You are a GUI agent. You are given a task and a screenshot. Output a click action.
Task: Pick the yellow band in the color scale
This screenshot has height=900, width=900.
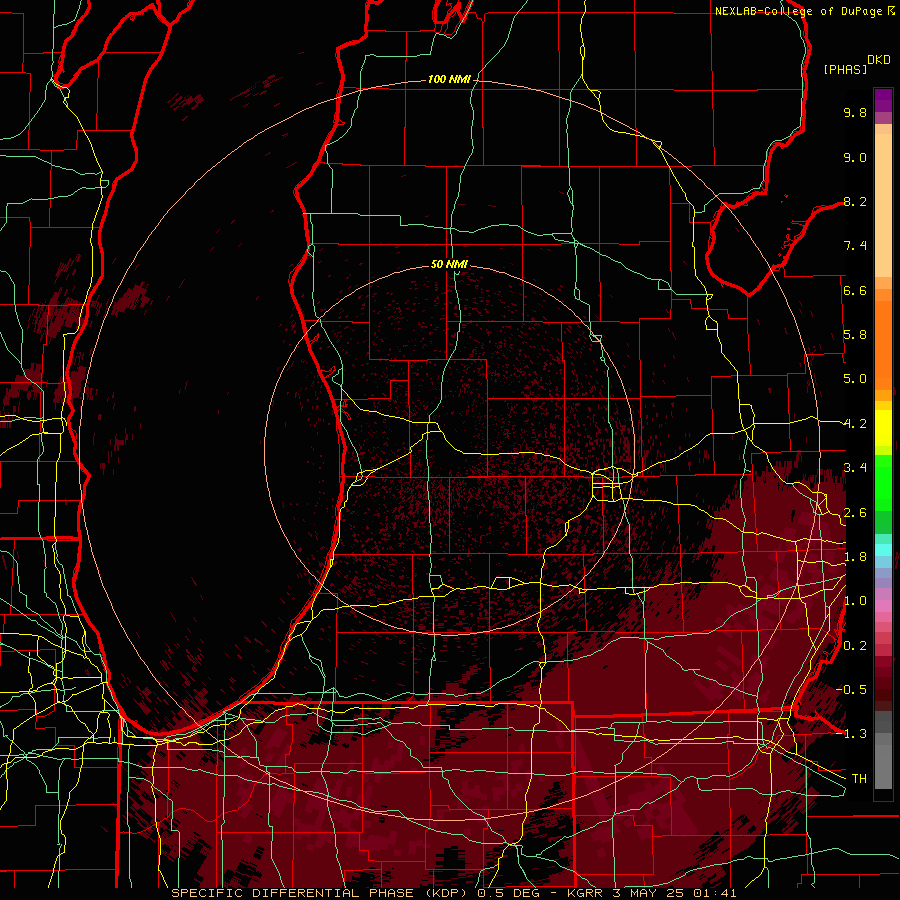coord(883,428)
